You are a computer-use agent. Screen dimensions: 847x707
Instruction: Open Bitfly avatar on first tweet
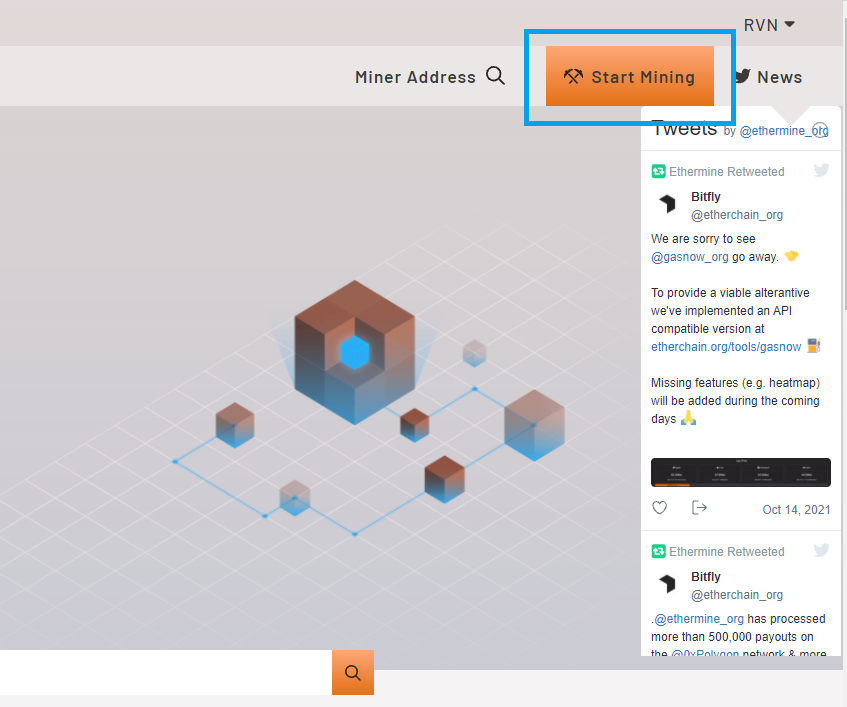coord(668,204)
